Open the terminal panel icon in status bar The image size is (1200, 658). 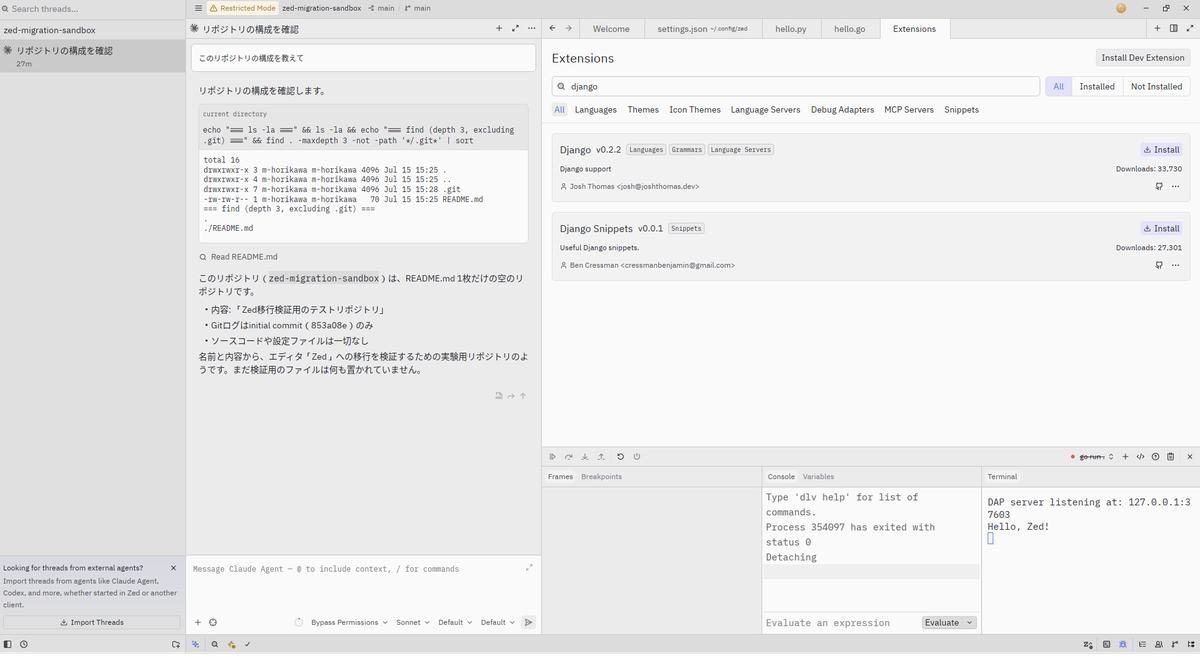tap(1106, 644)
